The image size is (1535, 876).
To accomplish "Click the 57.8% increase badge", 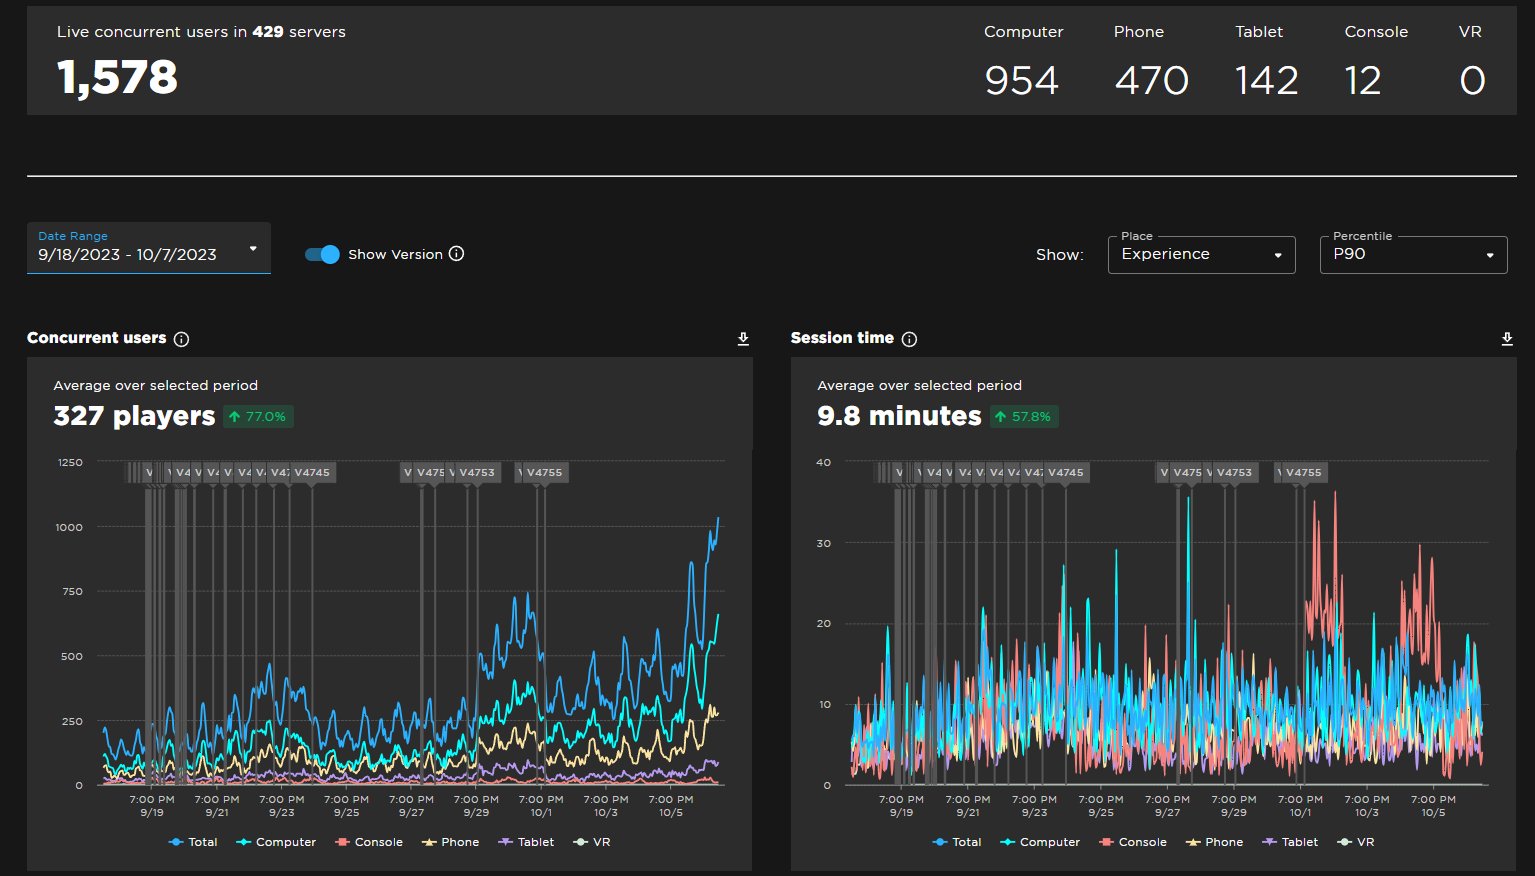I will tap(1024, 417).
